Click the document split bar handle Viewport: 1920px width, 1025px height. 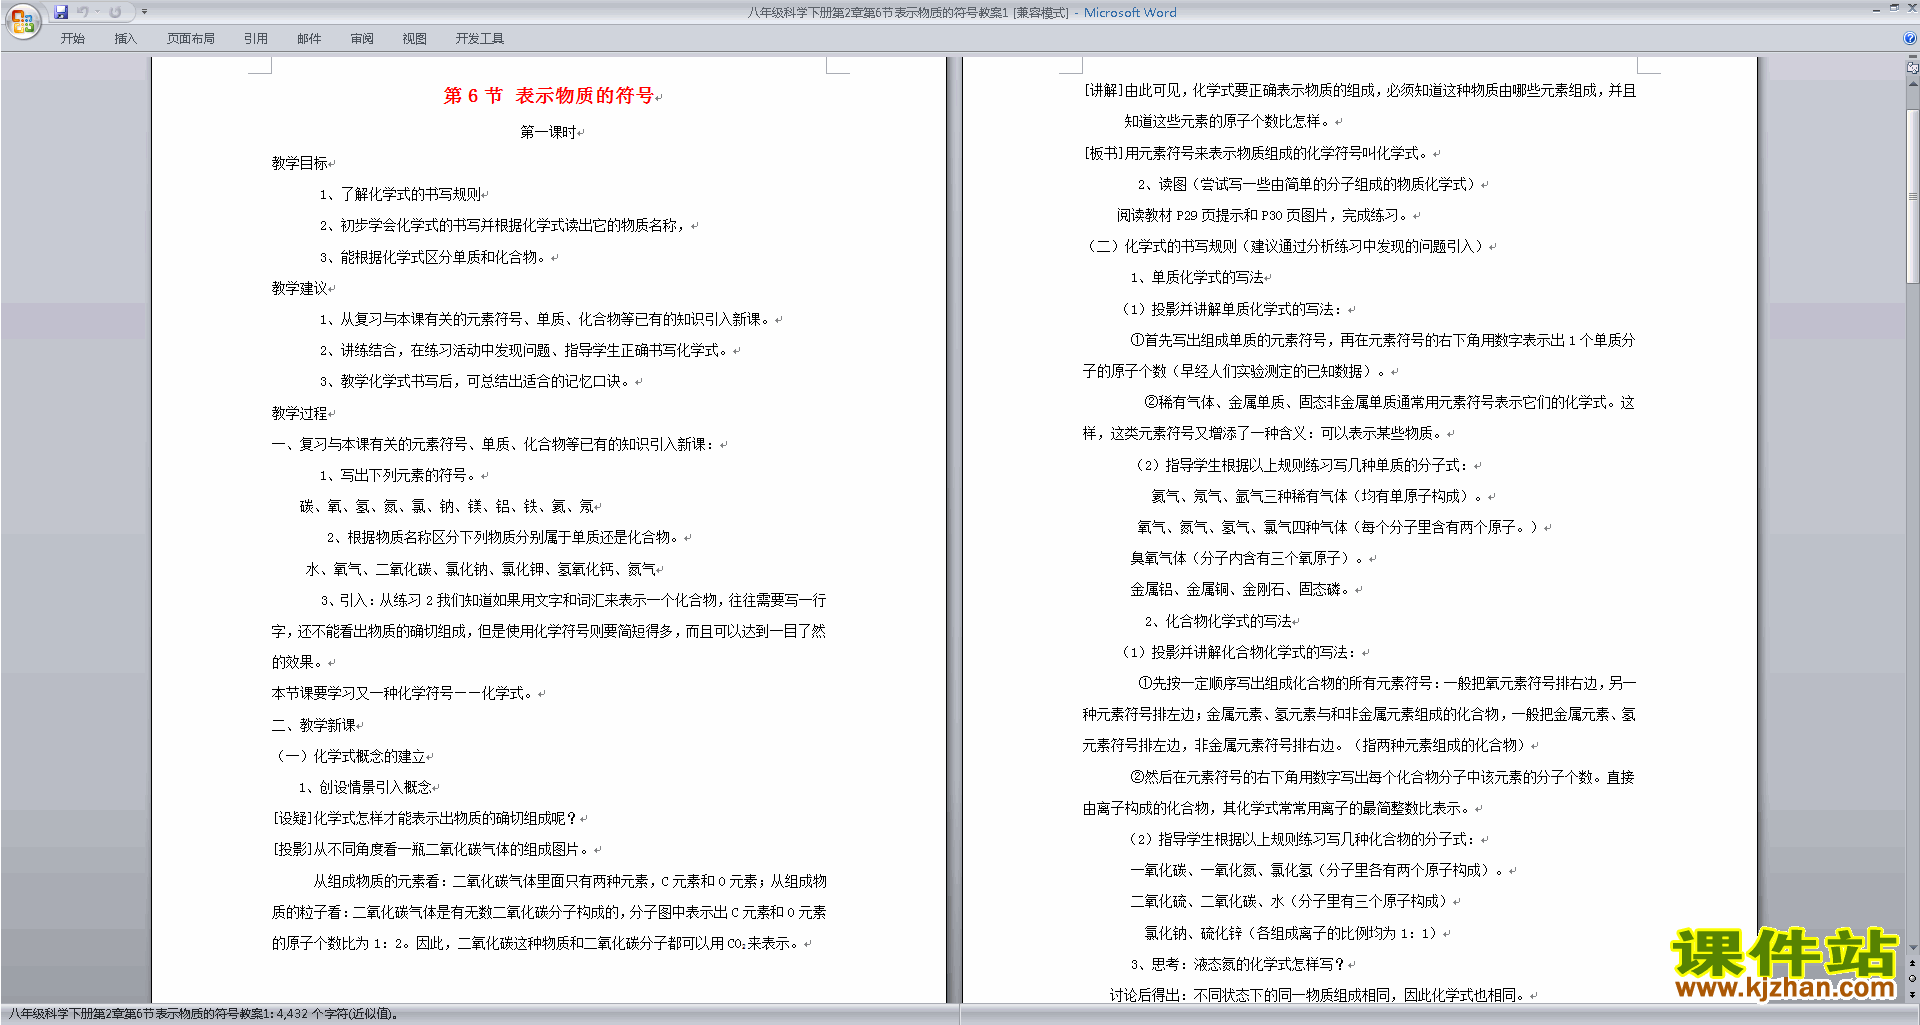pos(1913,58)
